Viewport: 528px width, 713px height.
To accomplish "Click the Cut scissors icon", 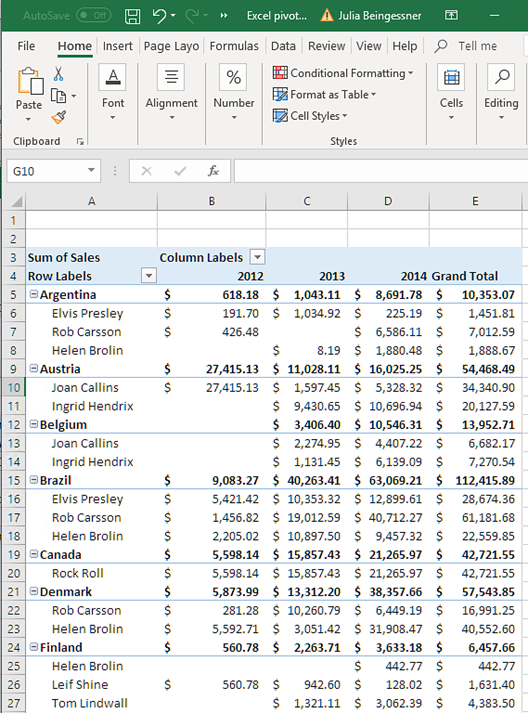I will pos(59,74).
